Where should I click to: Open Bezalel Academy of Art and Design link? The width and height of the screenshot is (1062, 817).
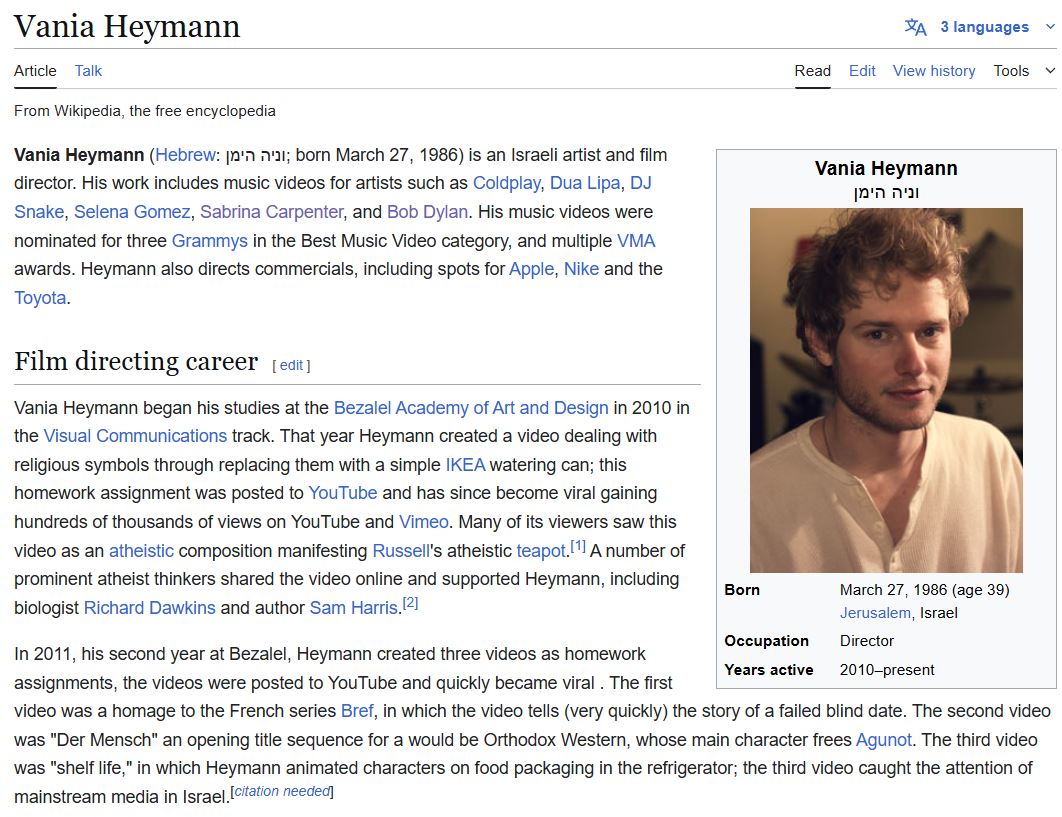[471, 408]
